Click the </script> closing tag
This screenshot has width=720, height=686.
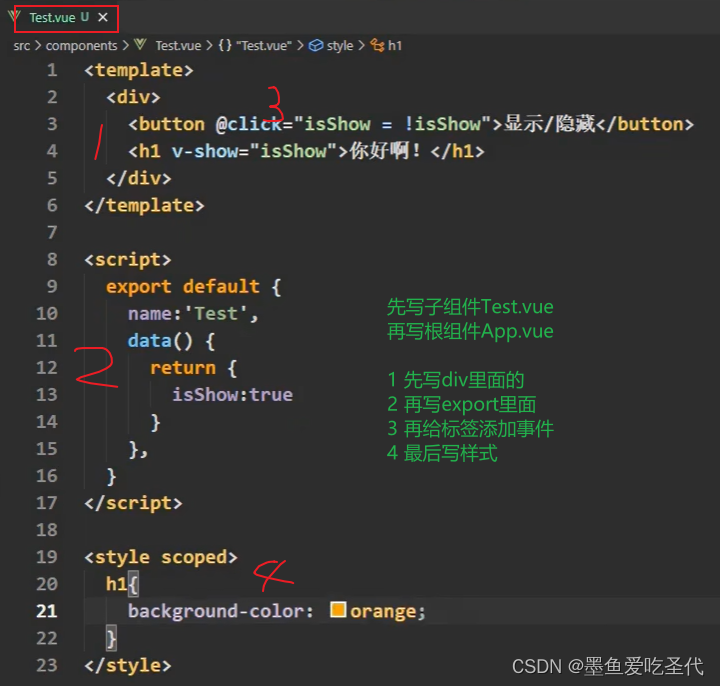click(133, 503)
